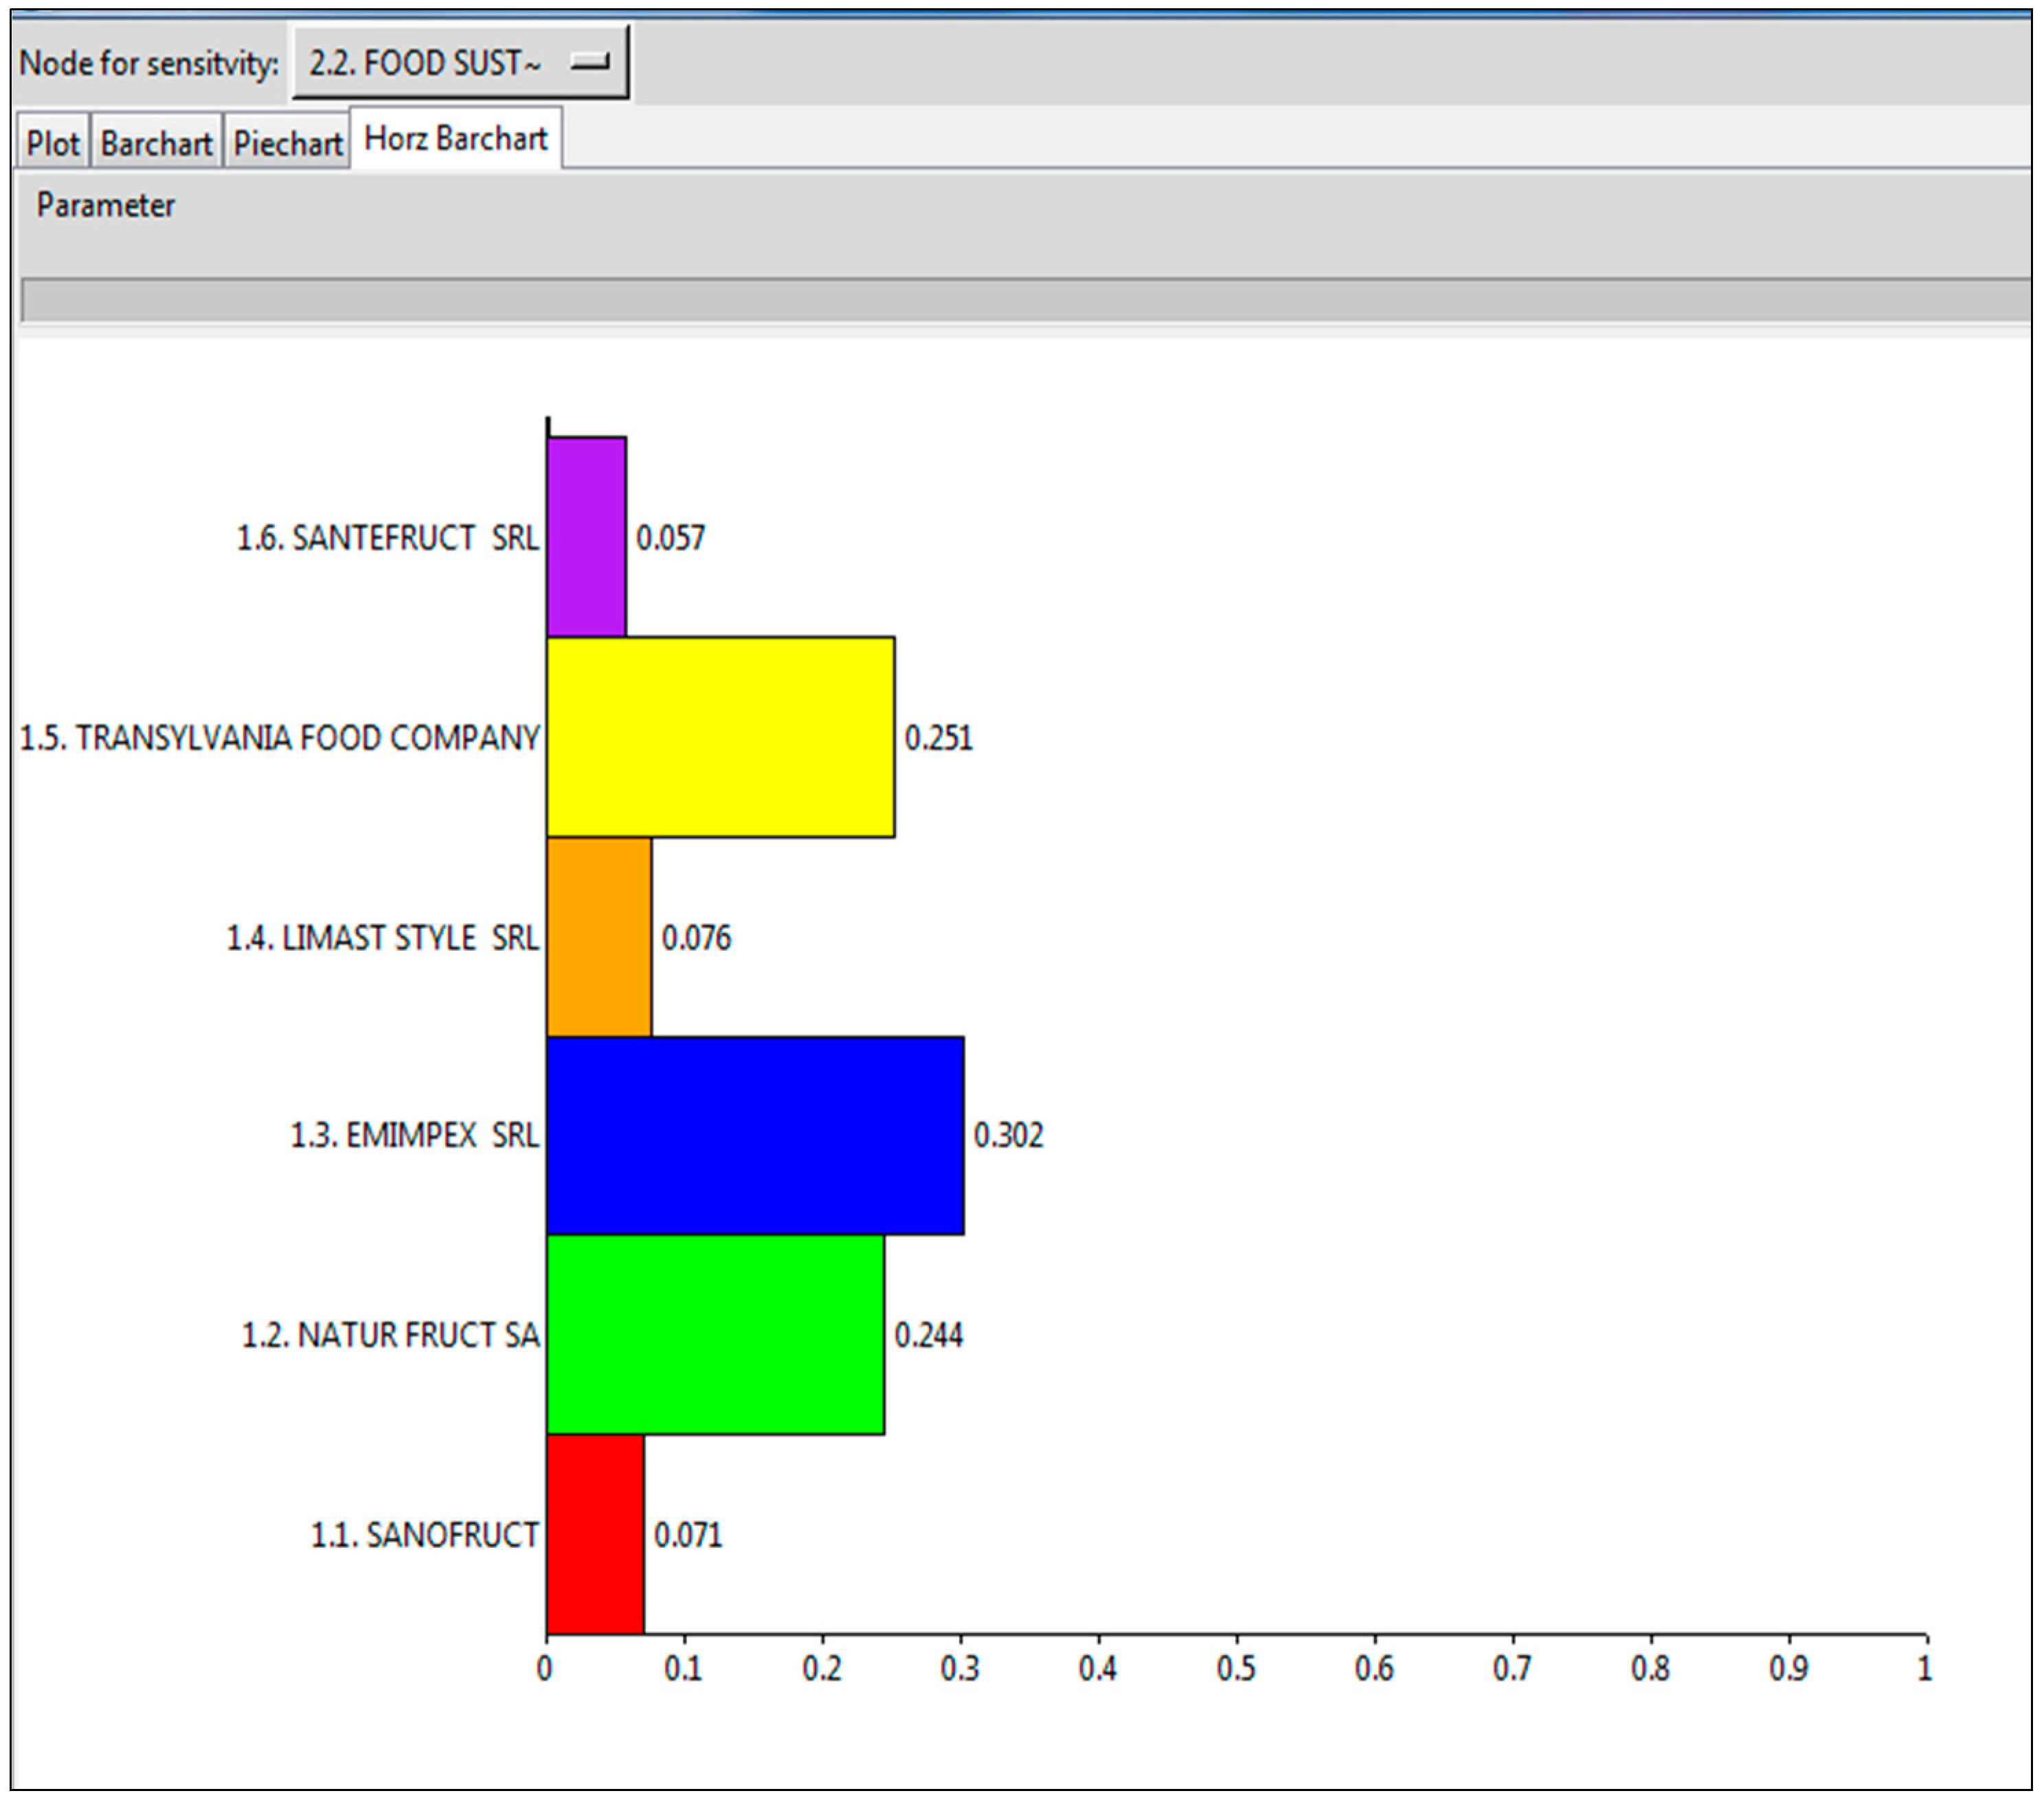Open the Node for sensitivity dropdown
Viewport: 2044px width, 1813px height.
click(459, 63)
